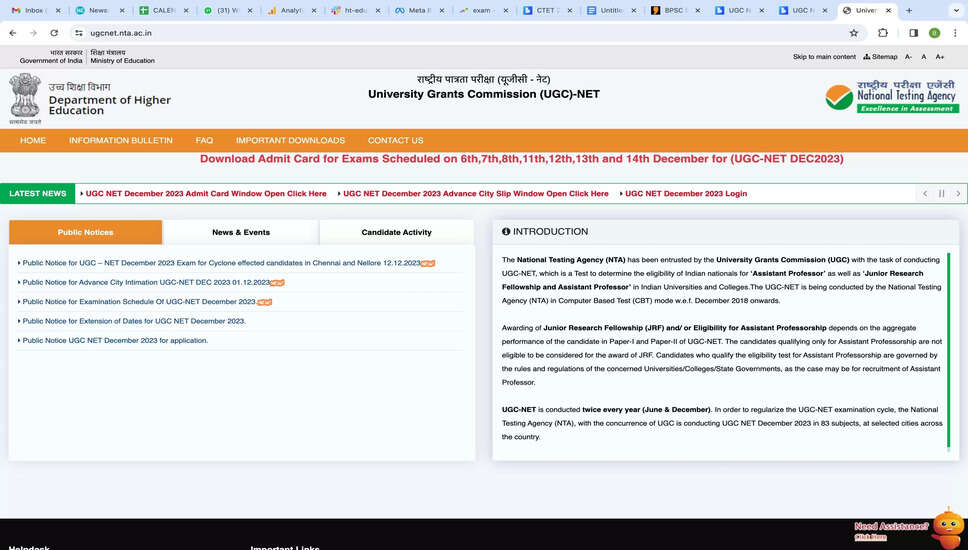Screen dimensions: 968x550
Task: Pause the latest news ticker
Action: click(941, 194)
